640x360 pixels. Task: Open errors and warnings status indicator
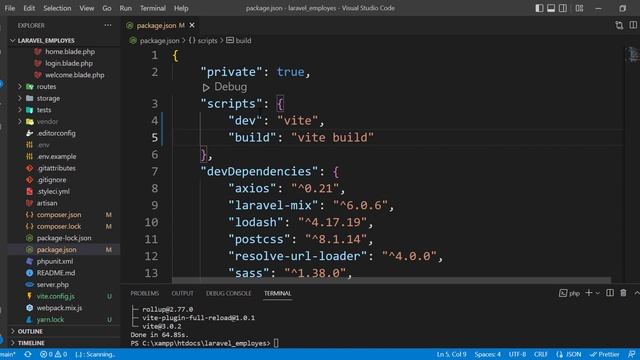point(53,354)
